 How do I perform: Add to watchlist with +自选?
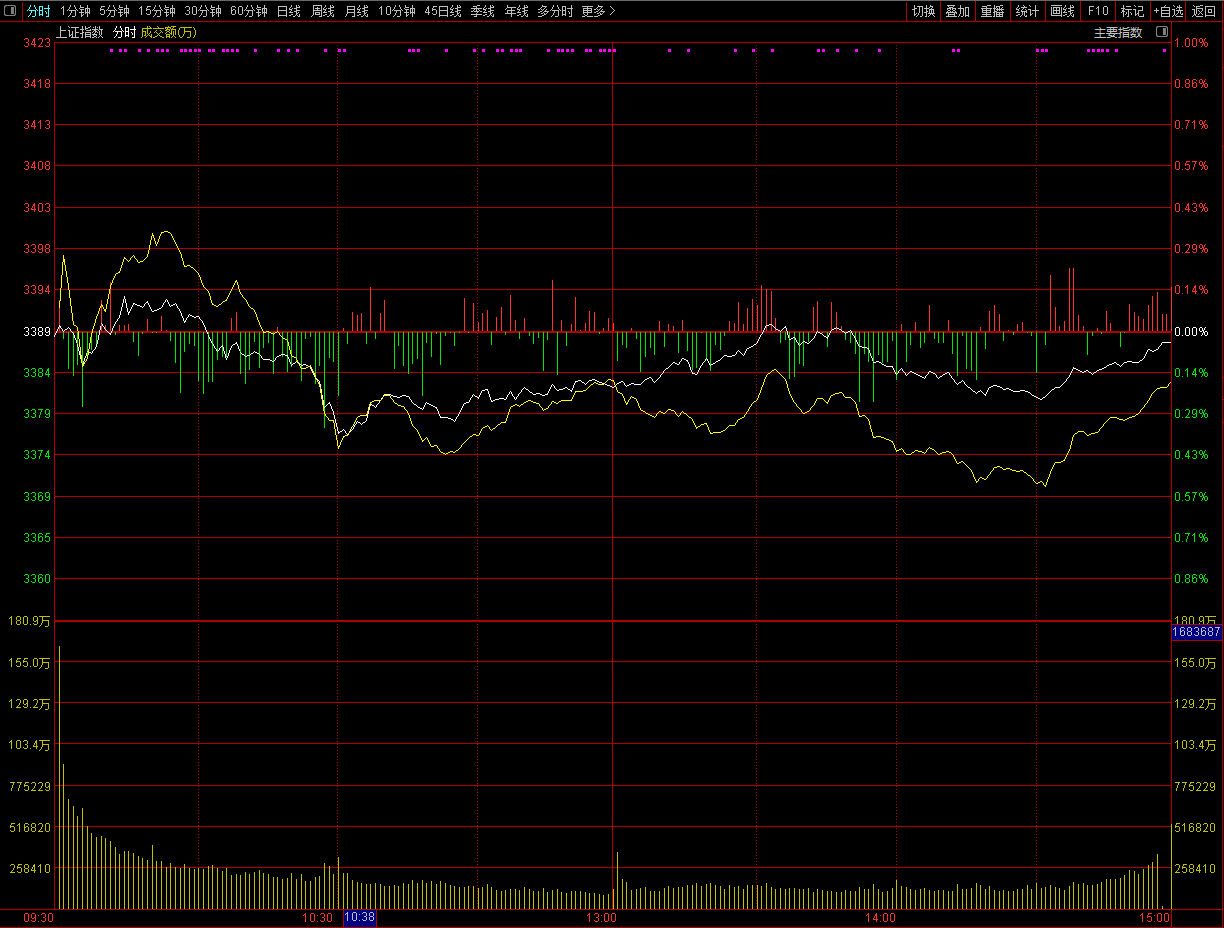click(1167, 11)
